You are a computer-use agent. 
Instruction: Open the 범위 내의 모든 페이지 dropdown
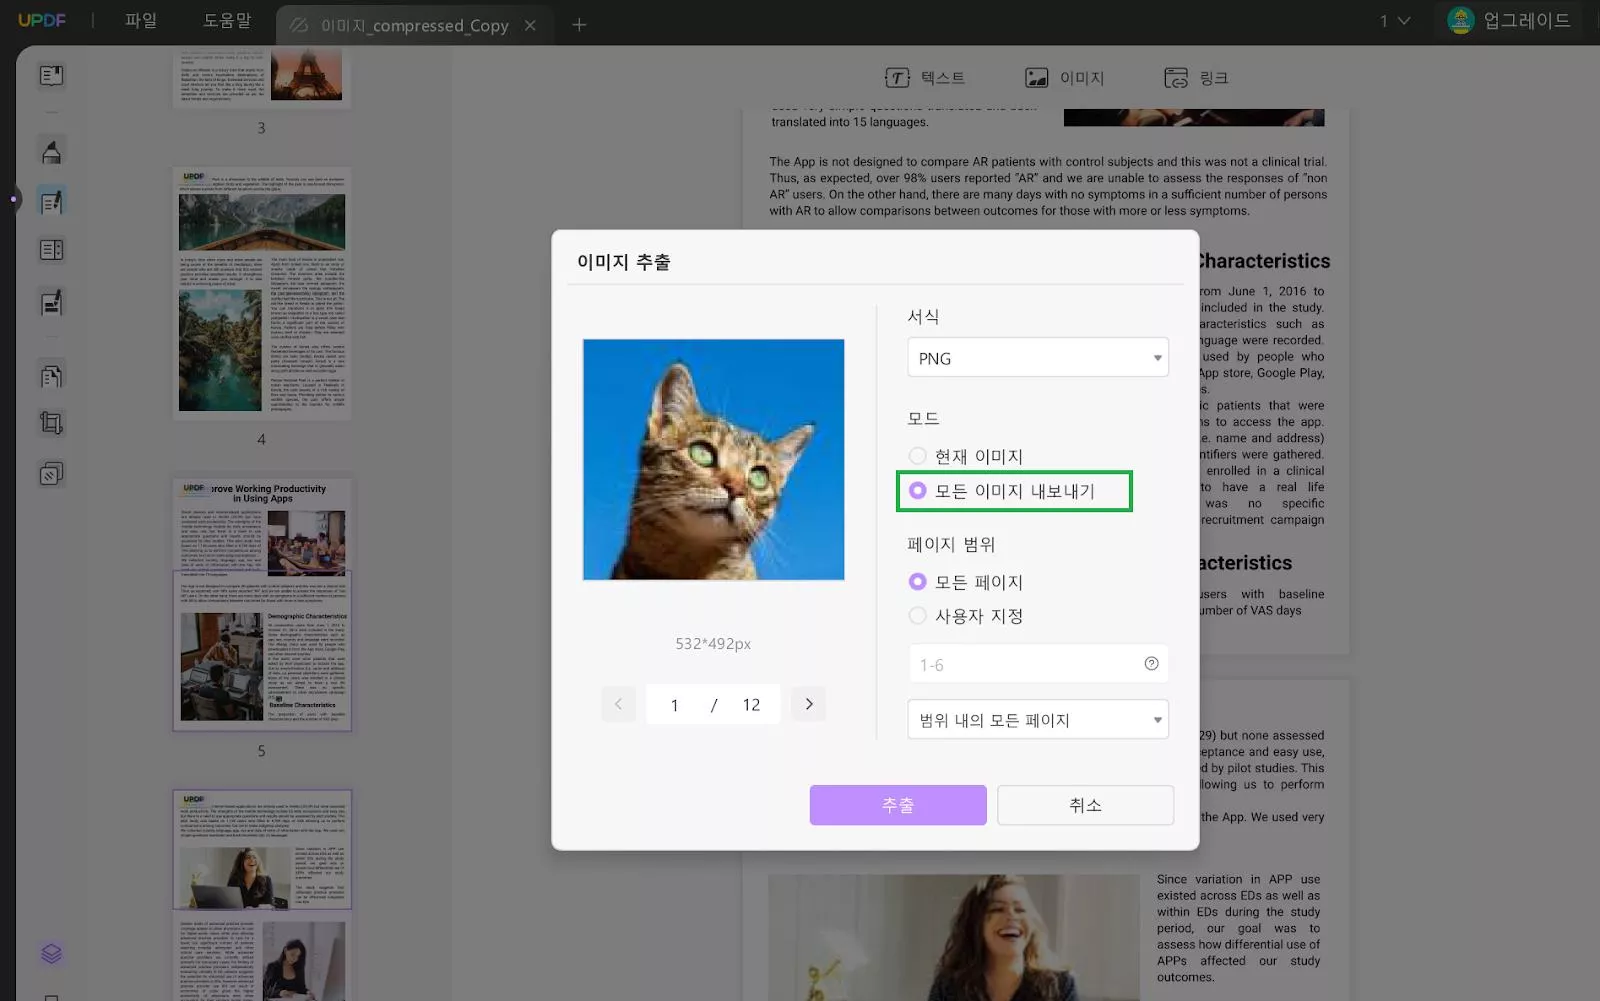click(1038, 720)
